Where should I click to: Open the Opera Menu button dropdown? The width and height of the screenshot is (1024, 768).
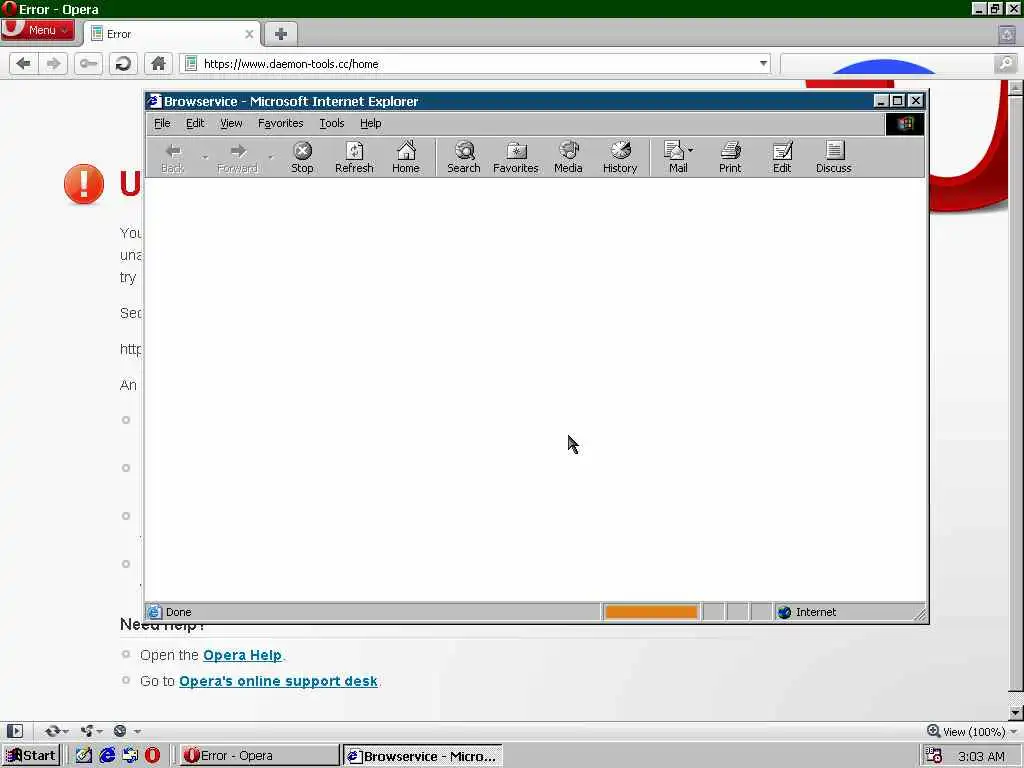click(x=38, y=30)
